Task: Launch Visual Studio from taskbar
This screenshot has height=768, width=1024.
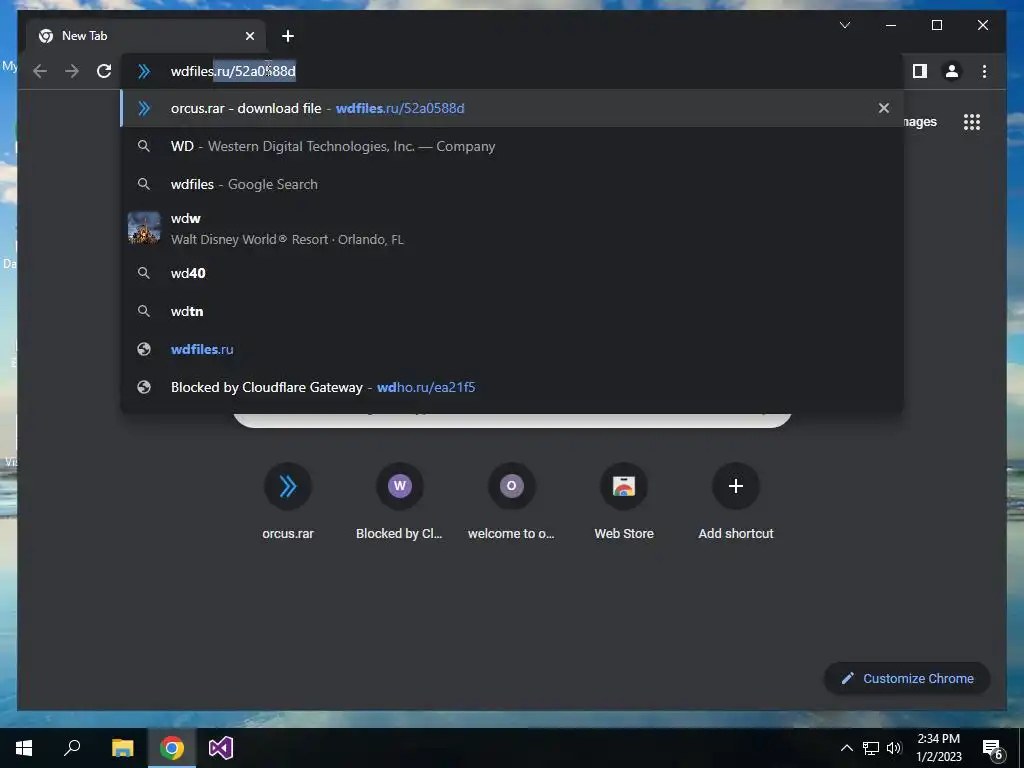Action: tap(221, 748)
